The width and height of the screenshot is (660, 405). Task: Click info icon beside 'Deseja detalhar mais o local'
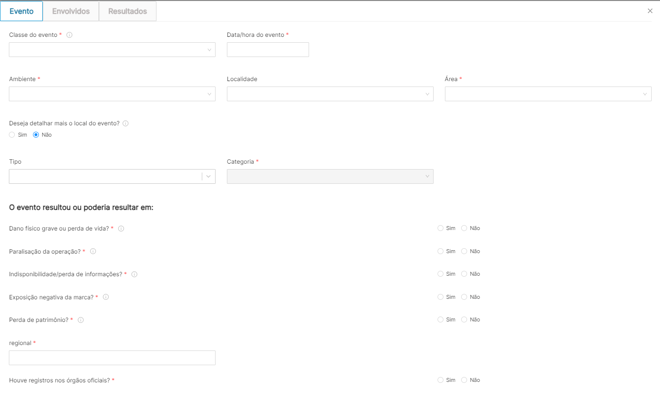coord(125,124)
